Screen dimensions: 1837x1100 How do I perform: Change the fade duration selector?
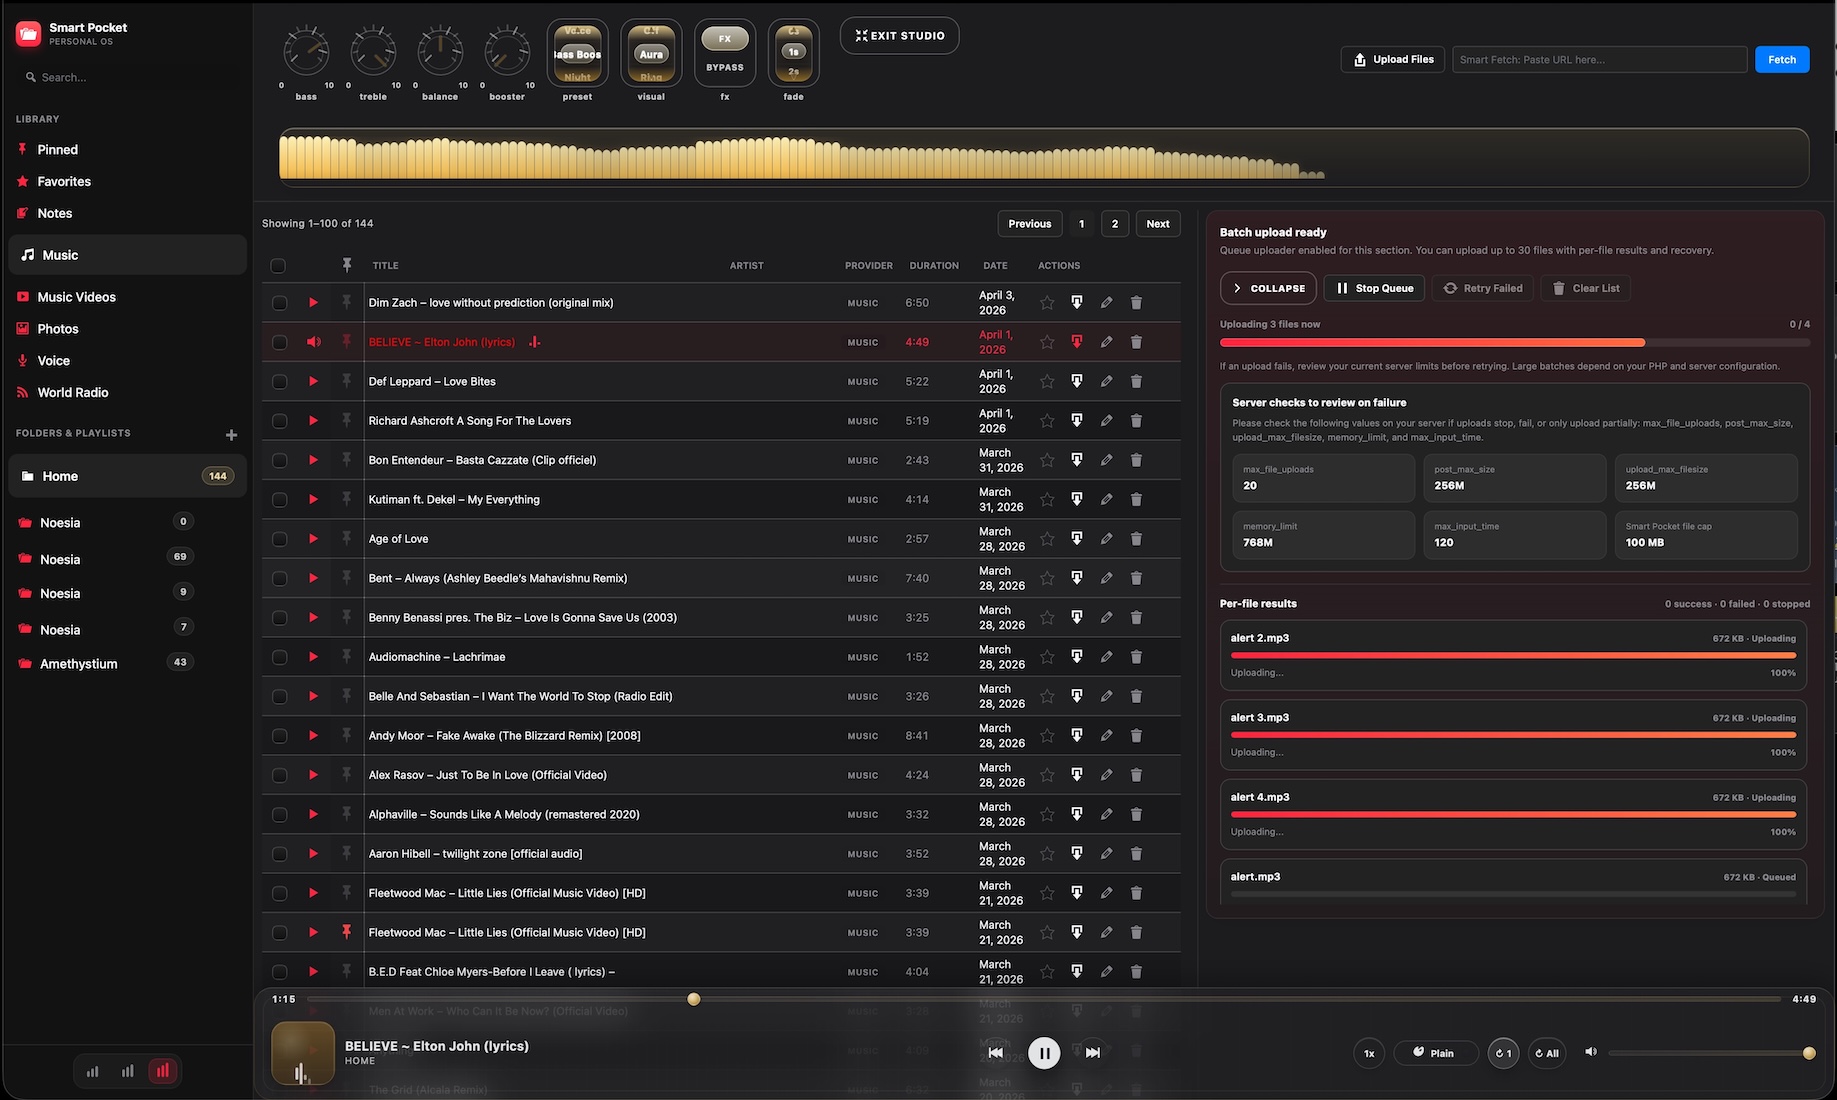coord(793,53)
